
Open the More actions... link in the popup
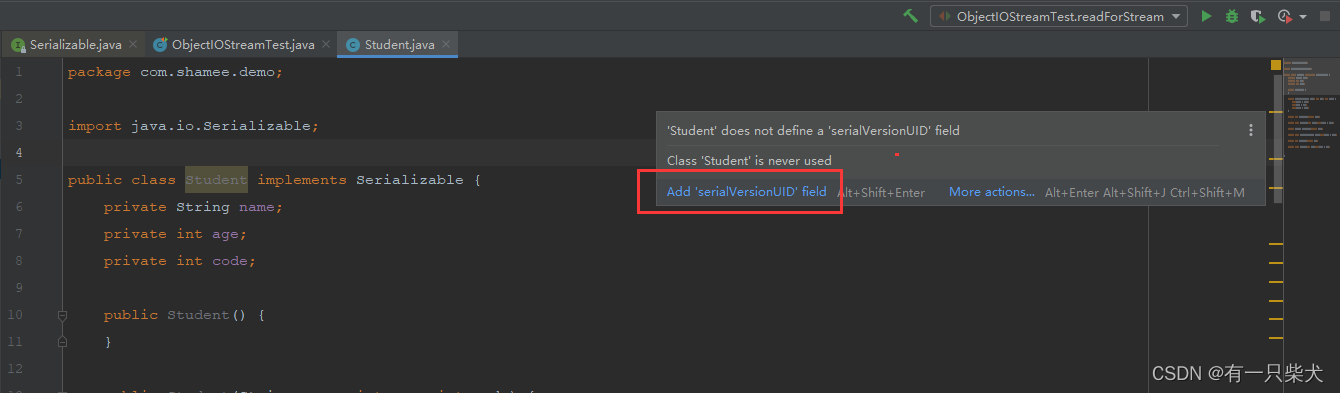click(992, 192)
